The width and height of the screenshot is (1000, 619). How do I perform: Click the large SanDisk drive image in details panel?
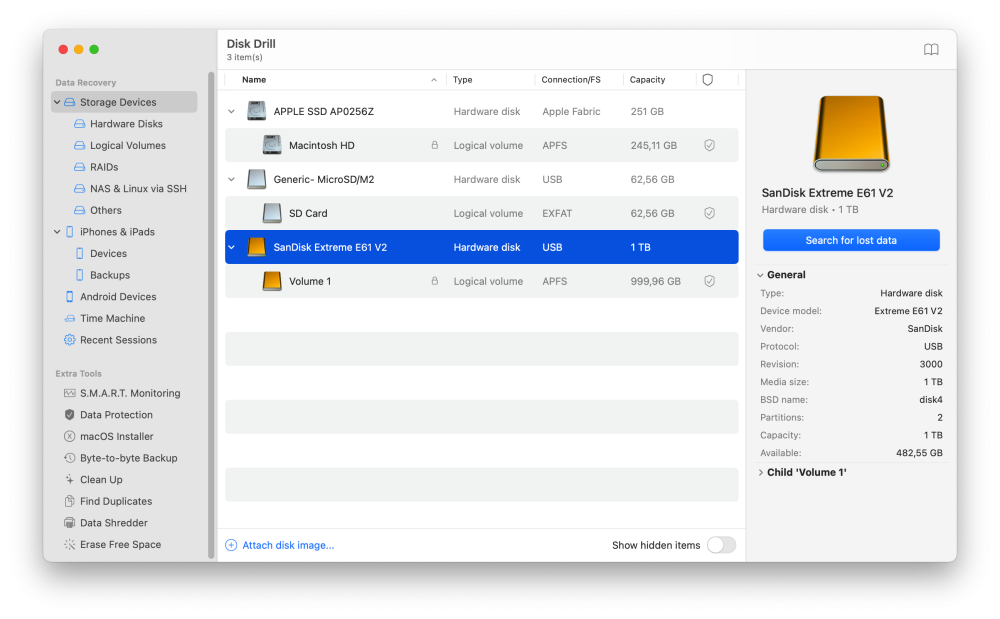(851, 133)
